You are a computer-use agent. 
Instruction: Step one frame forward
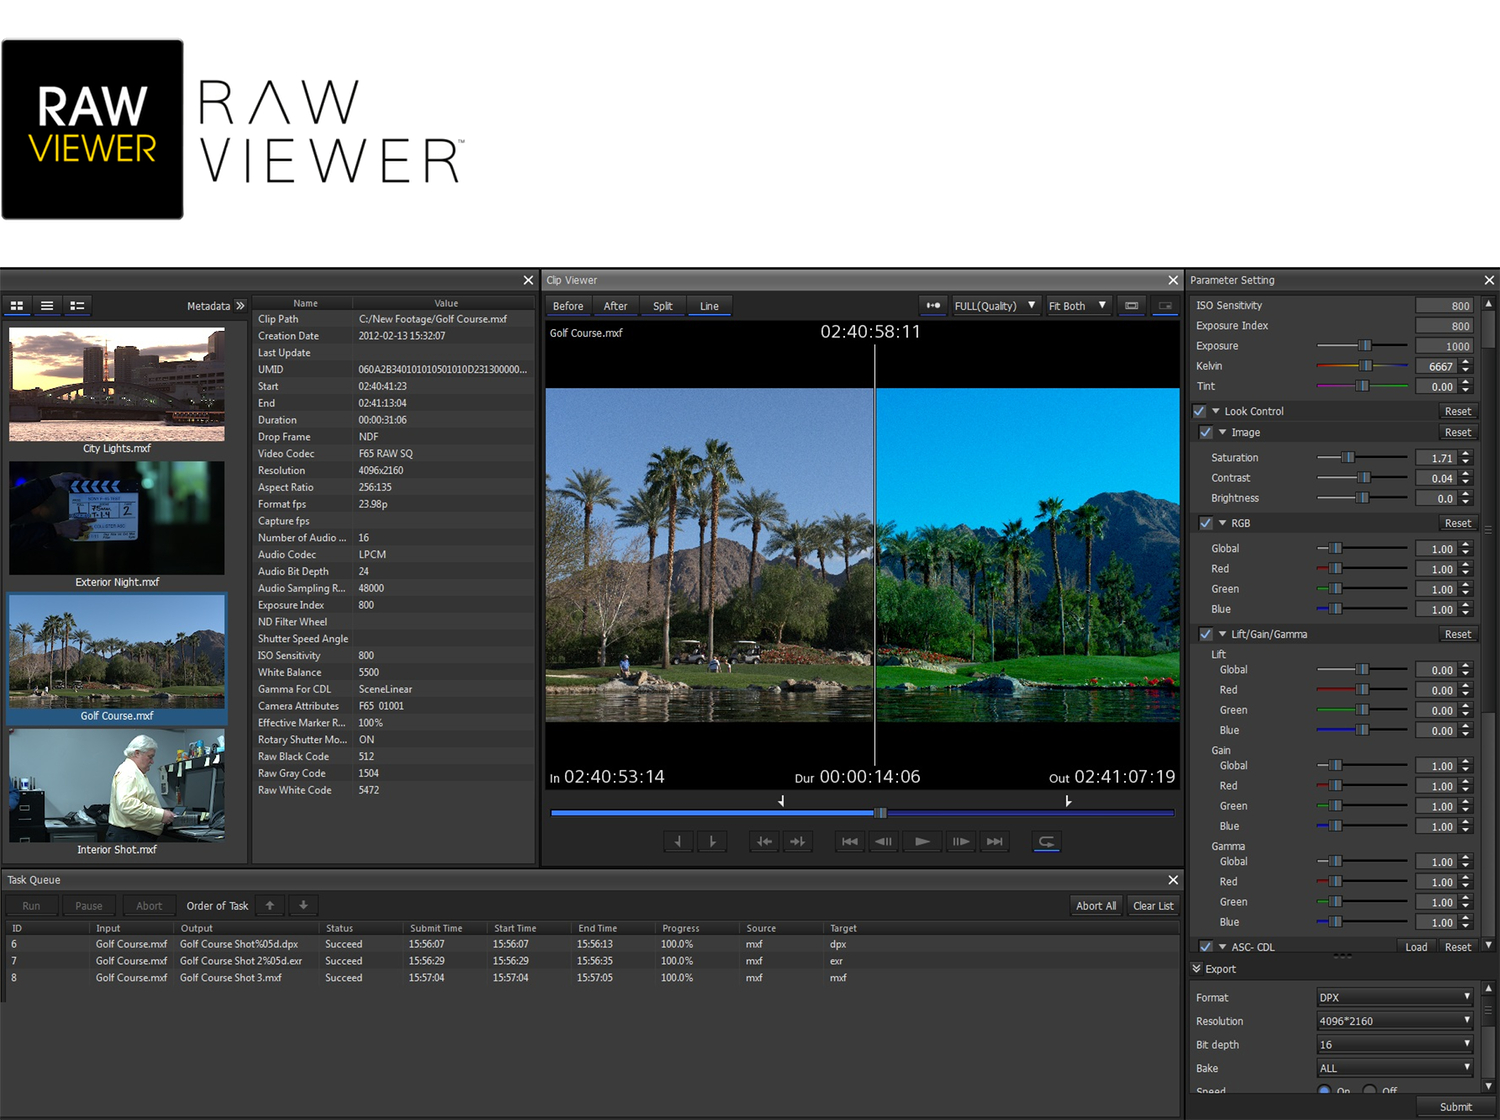(960, 842)
